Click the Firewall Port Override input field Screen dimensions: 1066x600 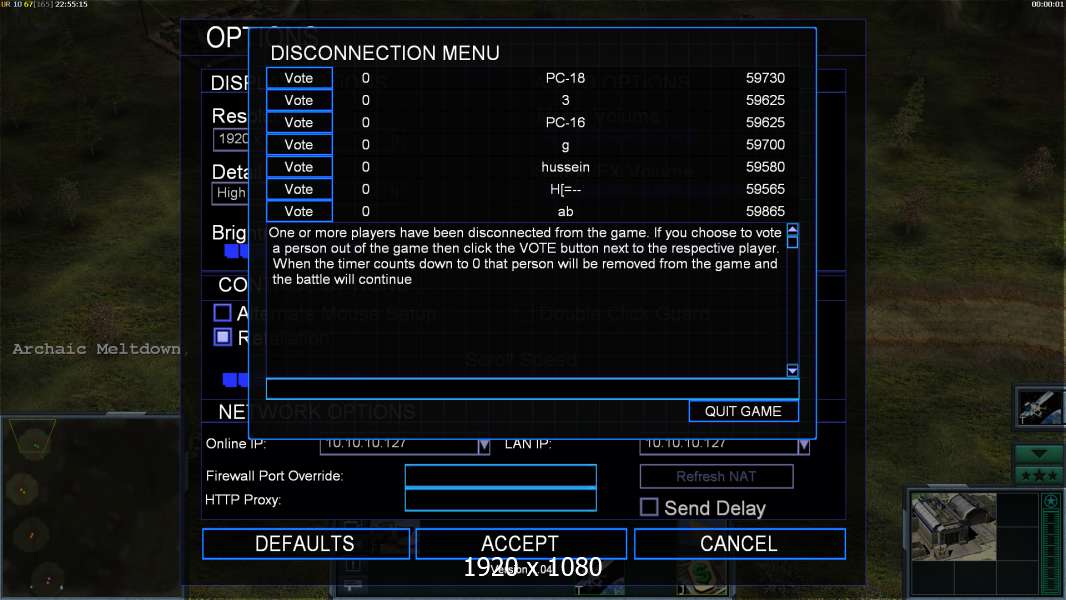500,476
